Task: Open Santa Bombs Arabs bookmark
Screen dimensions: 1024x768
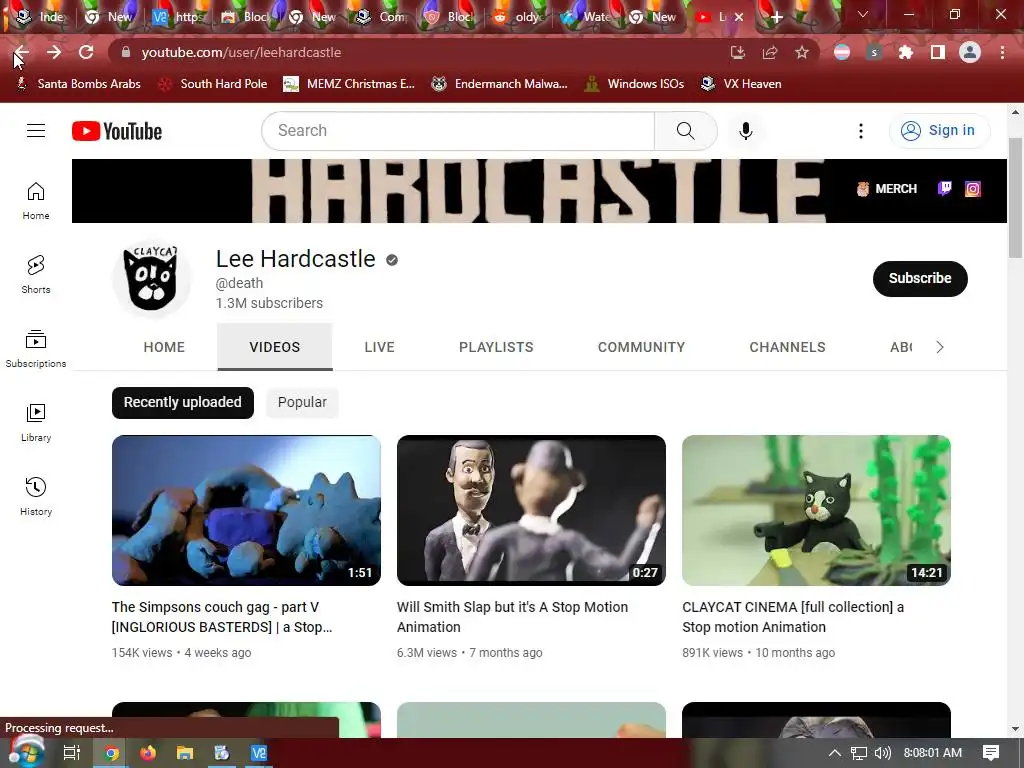Action: 78,84
